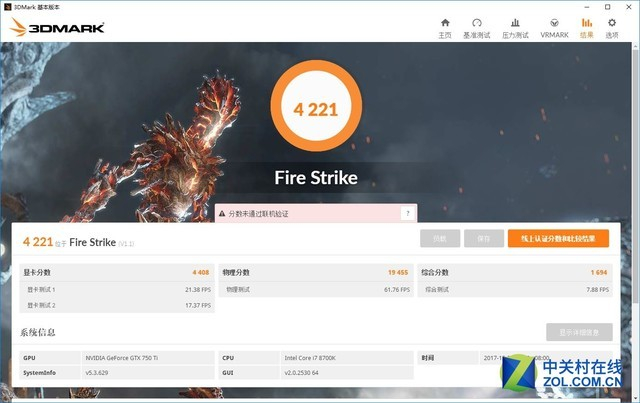Screen dimensions: 640x403
Task: Click the 时间 time label cell
Action: (x=448, y=358)
